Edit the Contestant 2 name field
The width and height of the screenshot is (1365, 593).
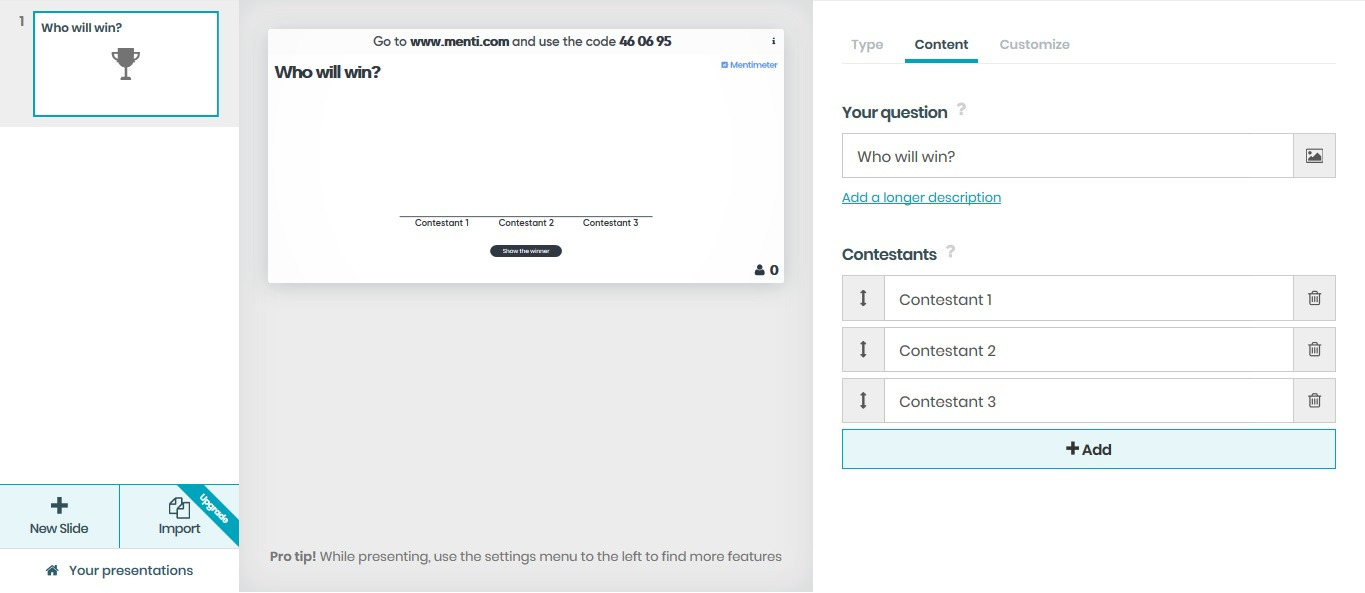click(x=1089, y=350)
